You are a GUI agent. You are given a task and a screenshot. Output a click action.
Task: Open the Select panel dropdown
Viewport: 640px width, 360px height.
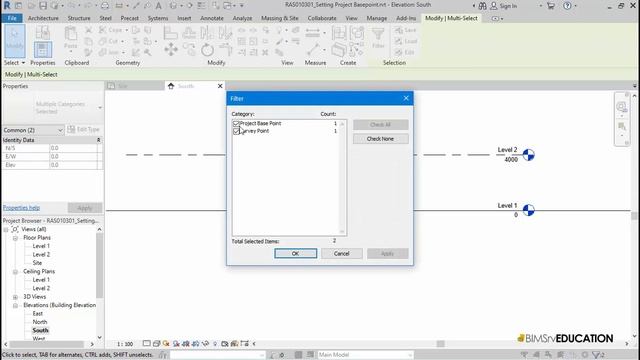pos(14,63)
